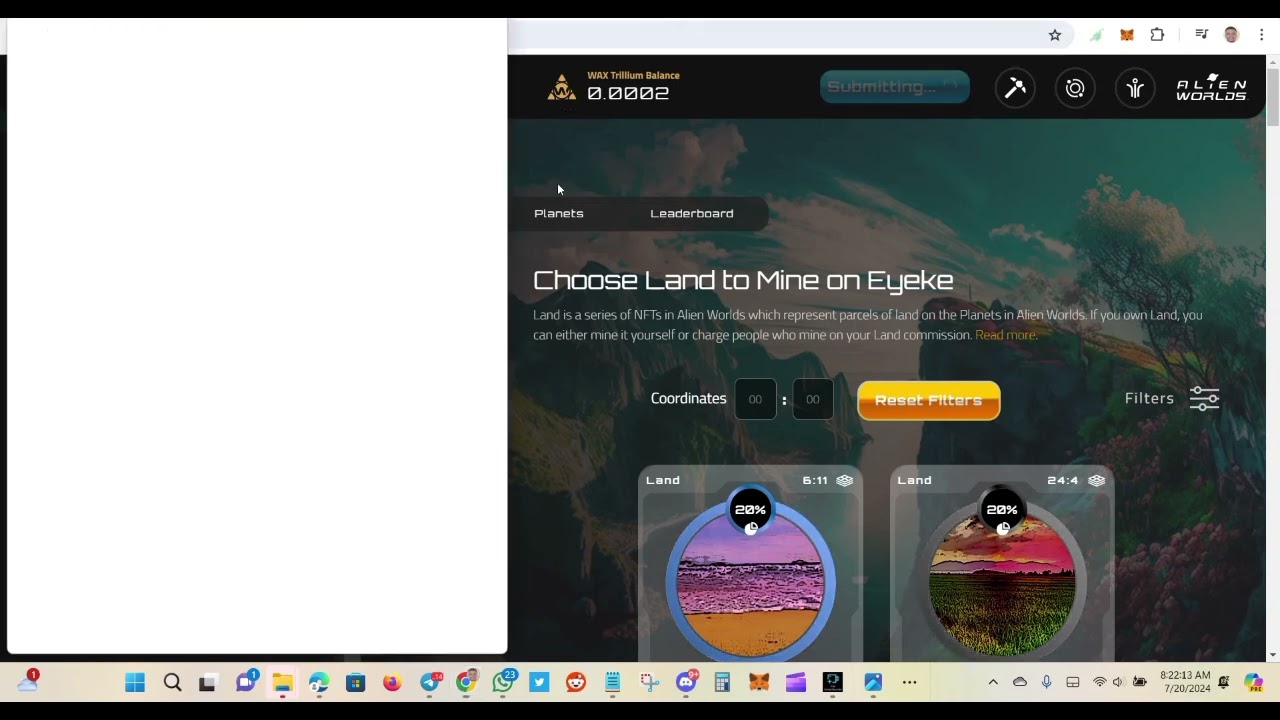This screenshot has height=720, width=1280.
Task: Click the green leaf extension icon
Action: (x=1096, y=35)
